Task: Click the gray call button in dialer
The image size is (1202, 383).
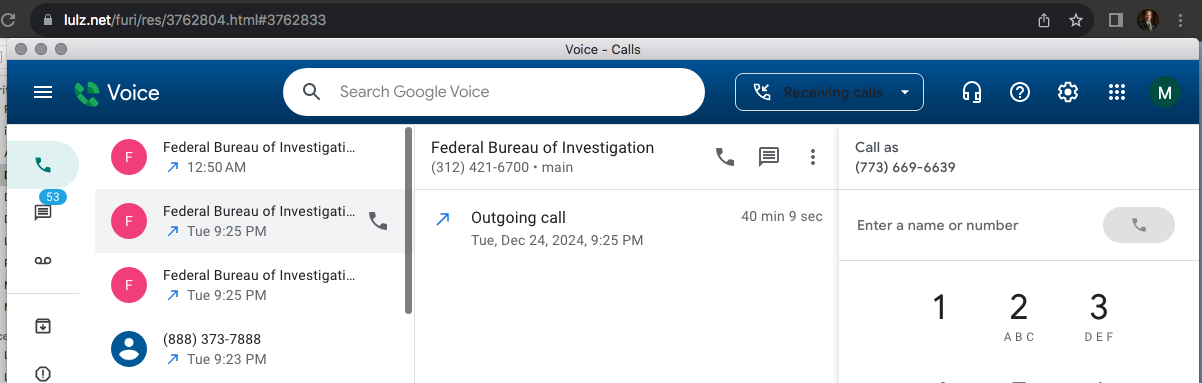Action: [x=1138, y=225]
